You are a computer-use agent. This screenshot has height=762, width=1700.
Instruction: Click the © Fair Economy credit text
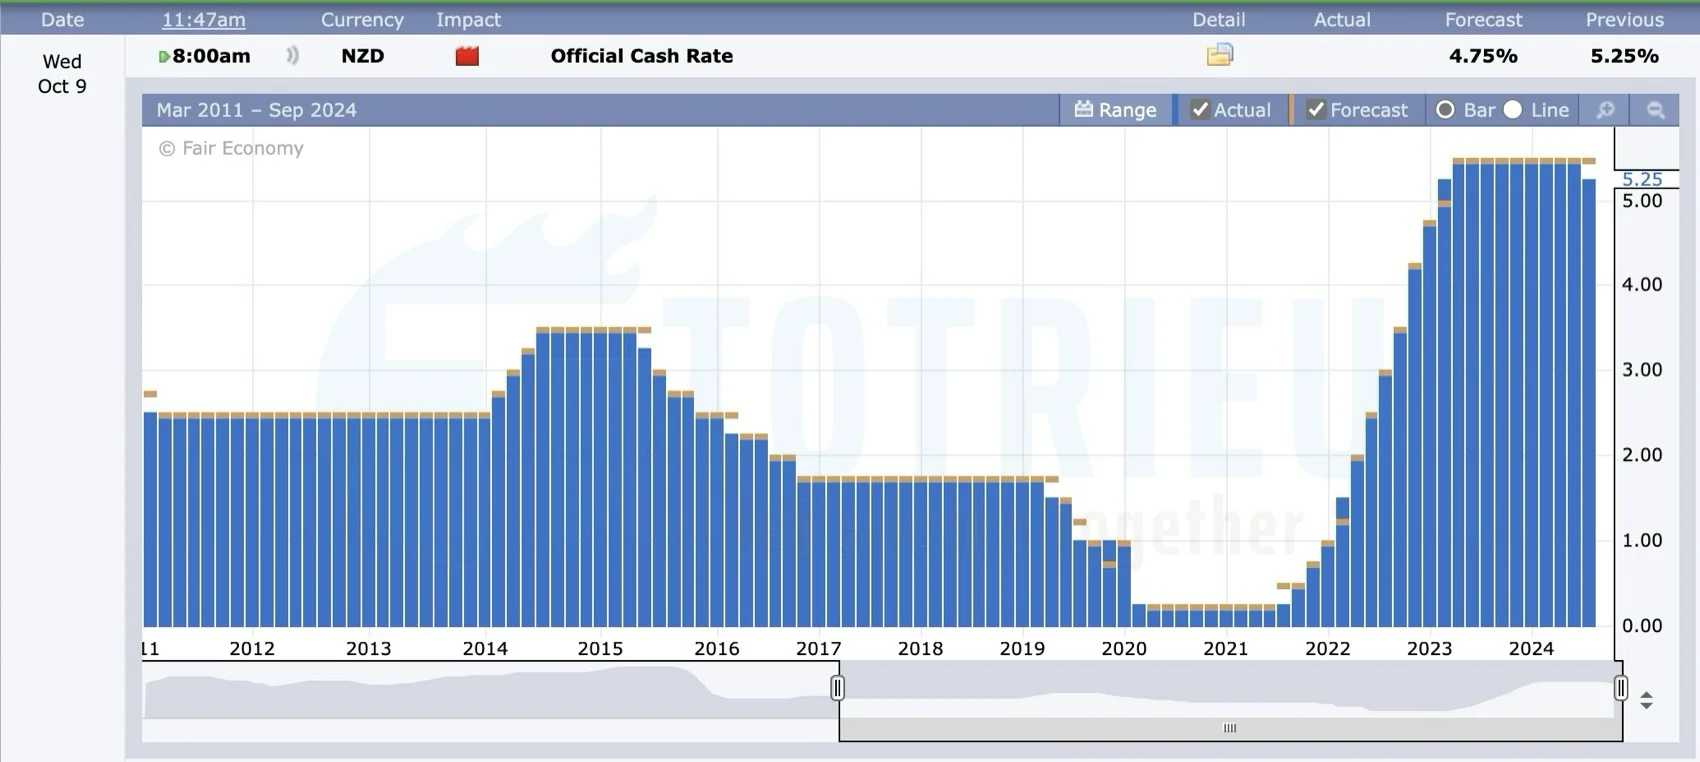tap(231, 148)
